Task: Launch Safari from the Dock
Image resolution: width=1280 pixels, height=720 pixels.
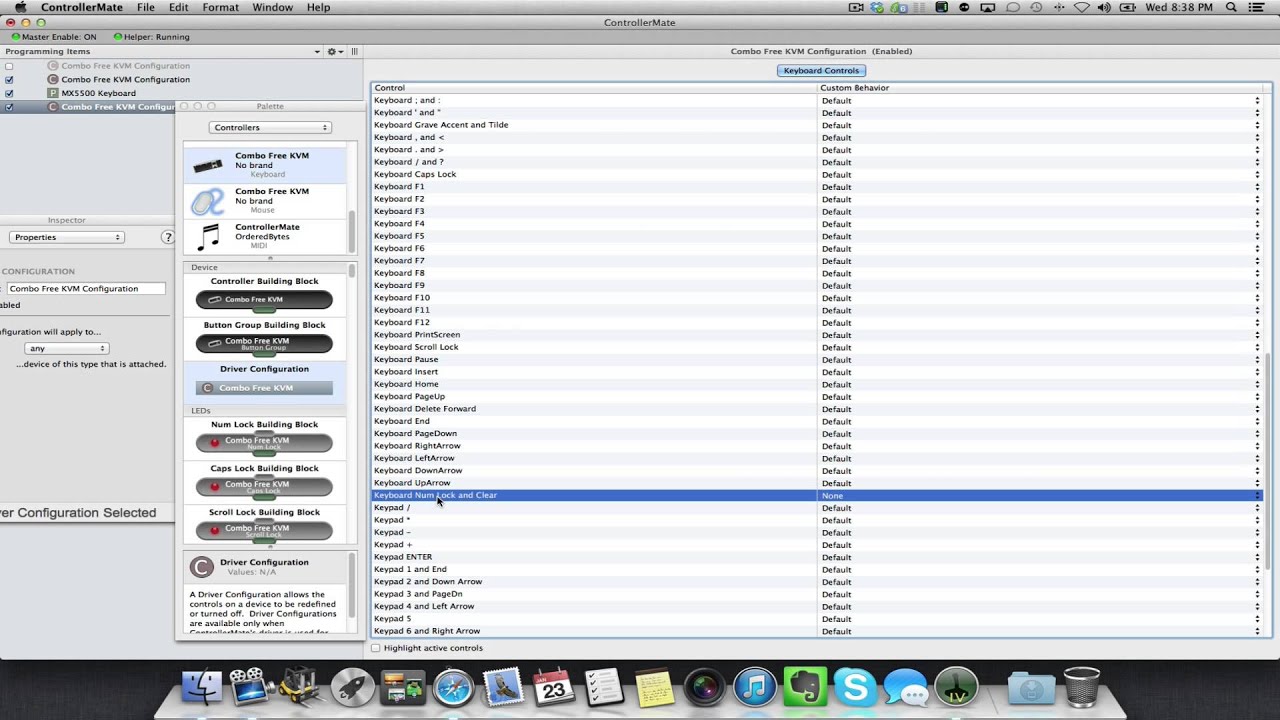Action: pos(453,688)
